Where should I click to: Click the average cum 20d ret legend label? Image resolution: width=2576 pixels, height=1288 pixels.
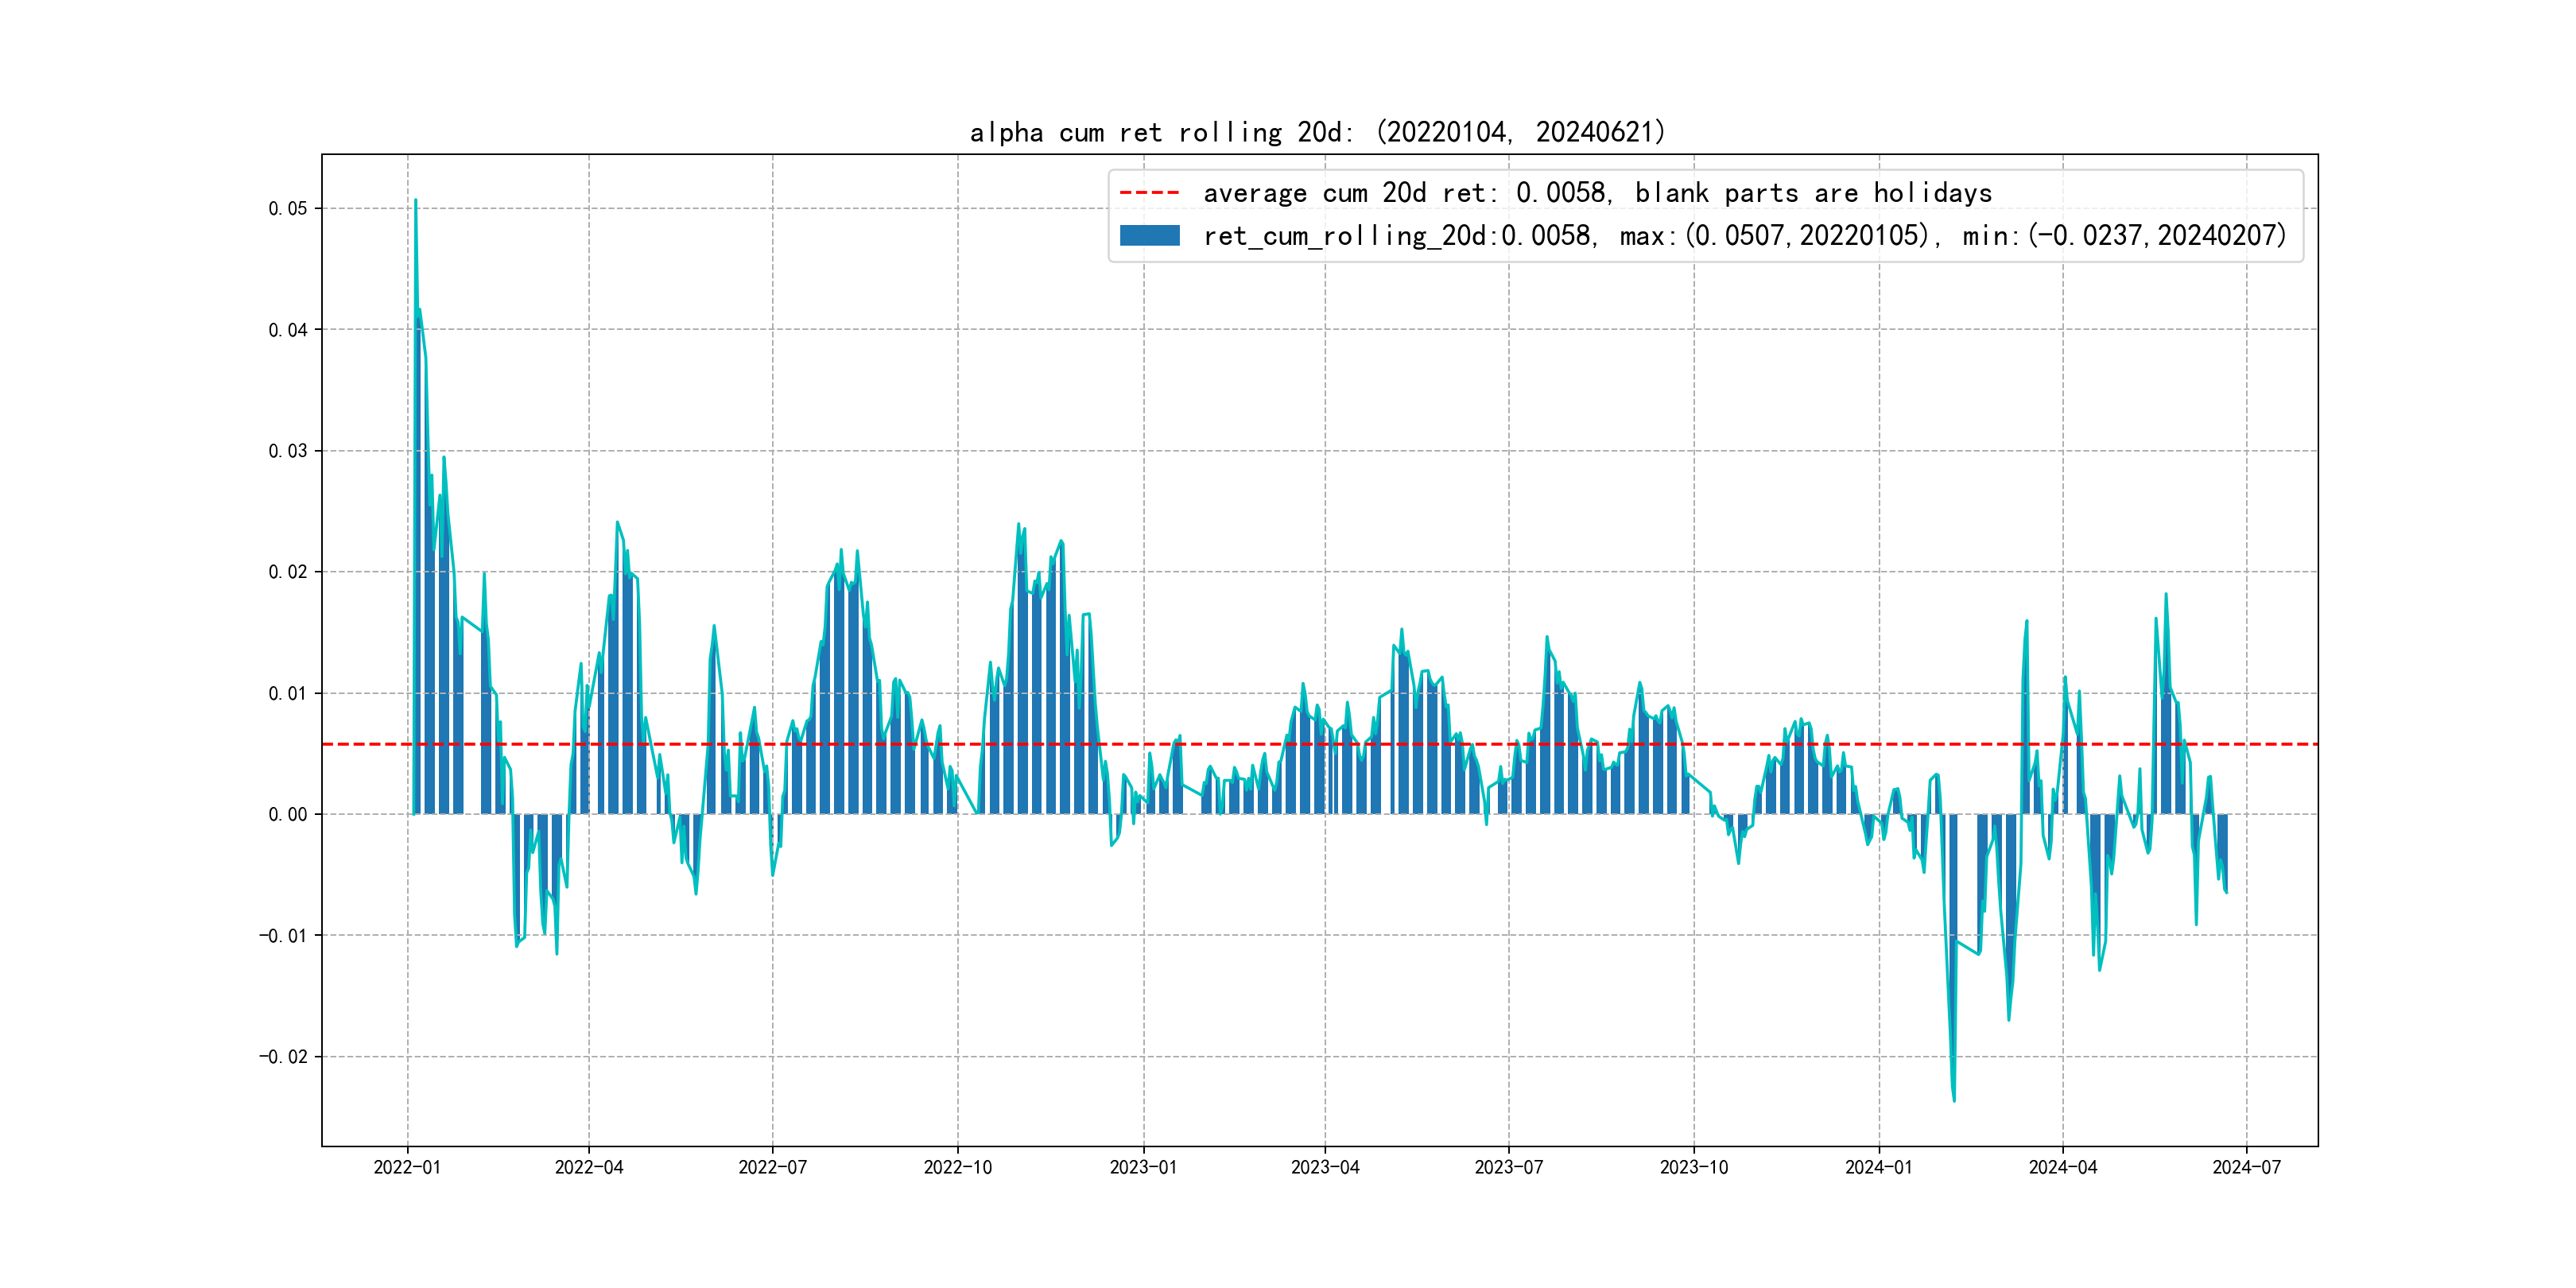(1597, 193)
